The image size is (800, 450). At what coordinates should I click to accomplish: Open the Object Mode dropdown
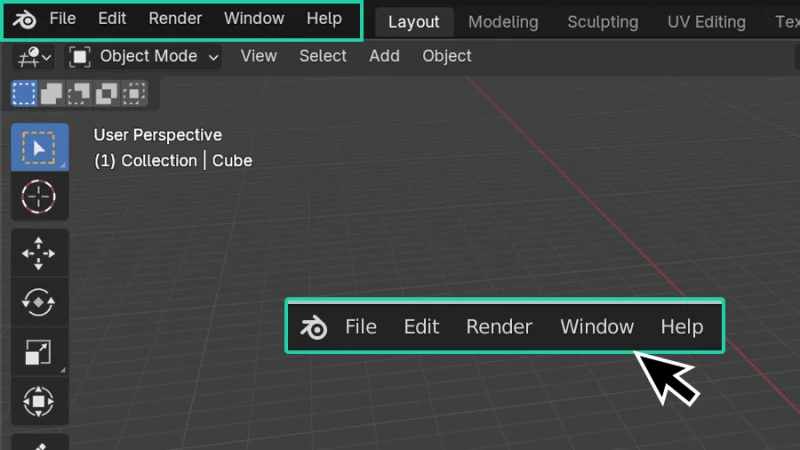tap(143, 57)
